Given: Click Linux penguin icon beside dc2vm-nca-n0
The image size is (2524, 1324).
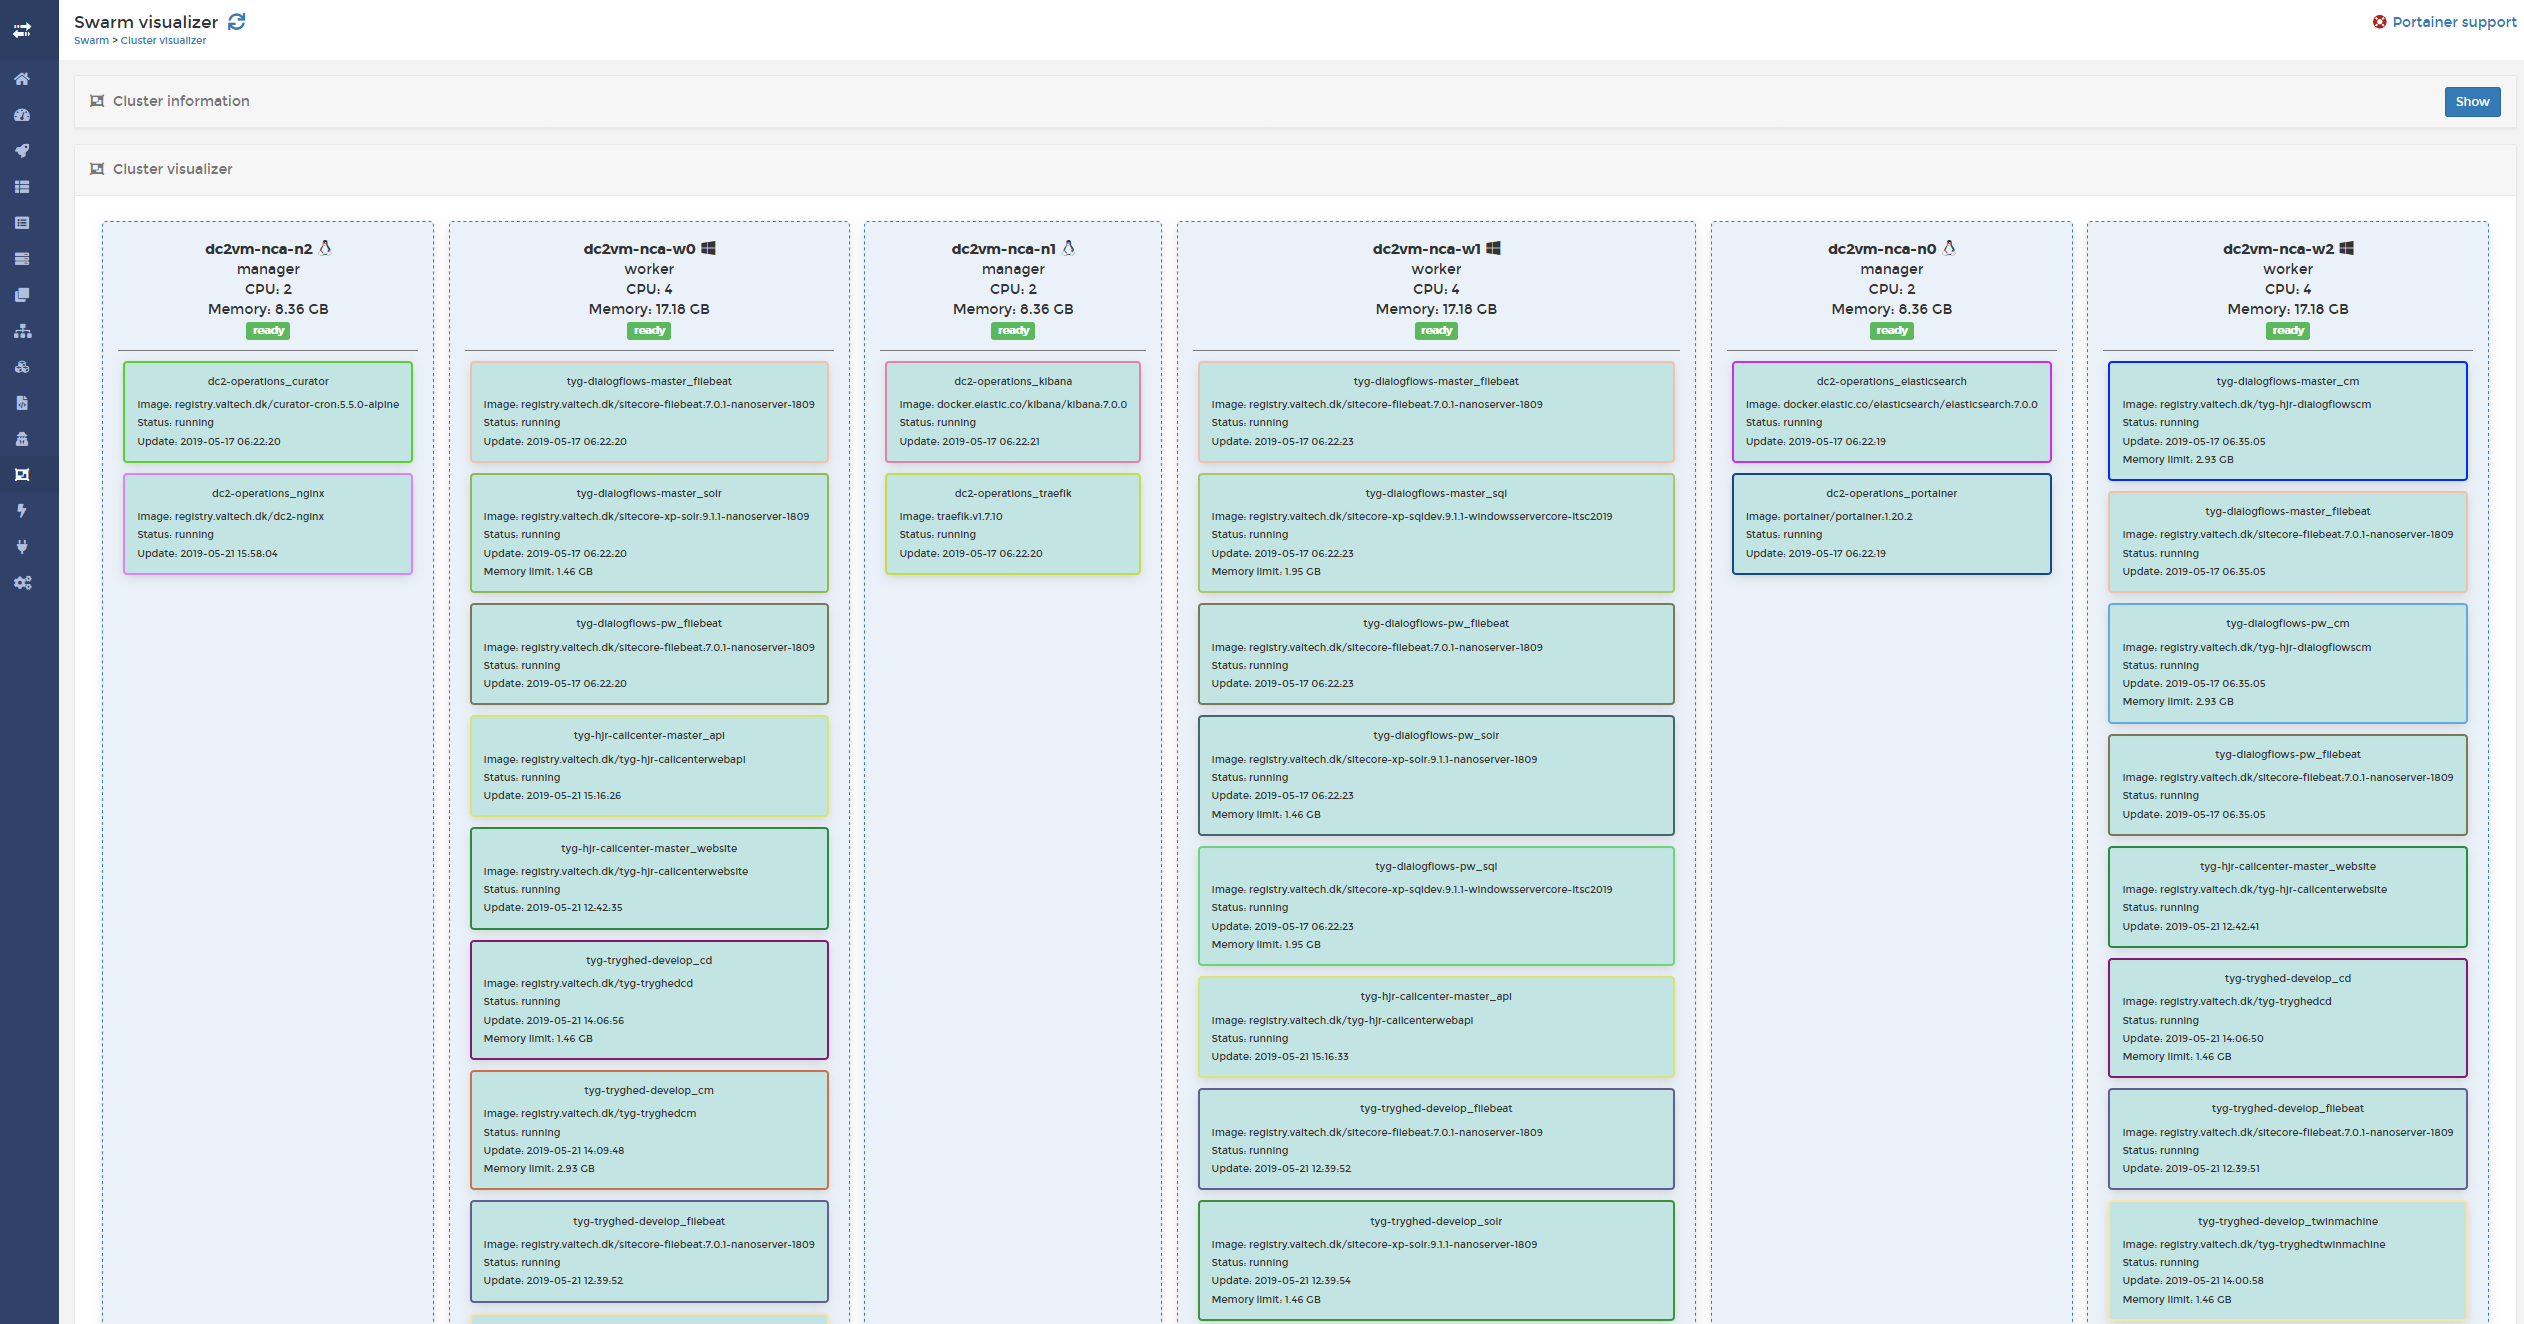Looking at the screenshot, I should pyautogui.click(x=1949, y=248).
